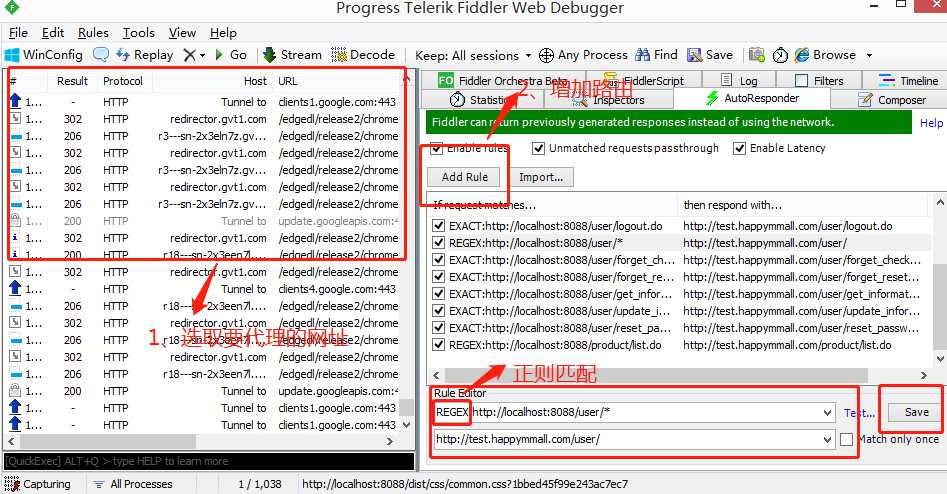The width and height of the screenshot is (947, 494).
Task: Toggle the Enable Latency checkbox
Action: coord(739,148)
